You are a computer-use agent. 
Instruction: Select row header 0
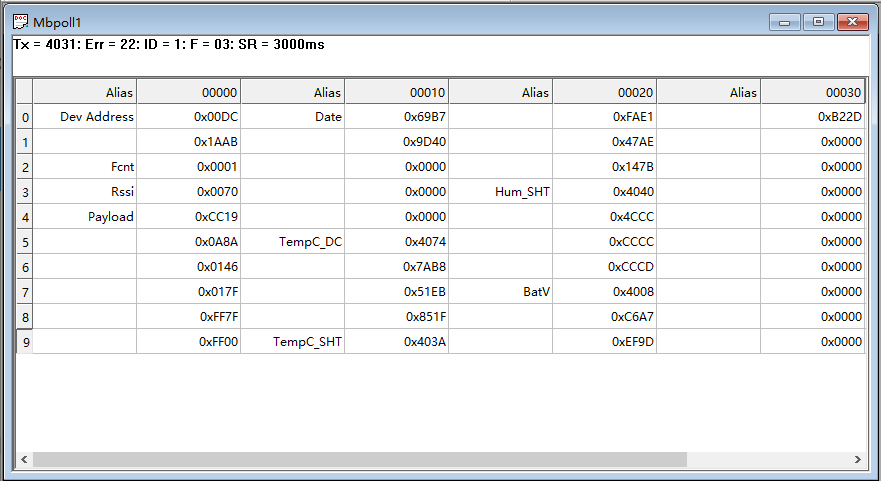(25, 117)
